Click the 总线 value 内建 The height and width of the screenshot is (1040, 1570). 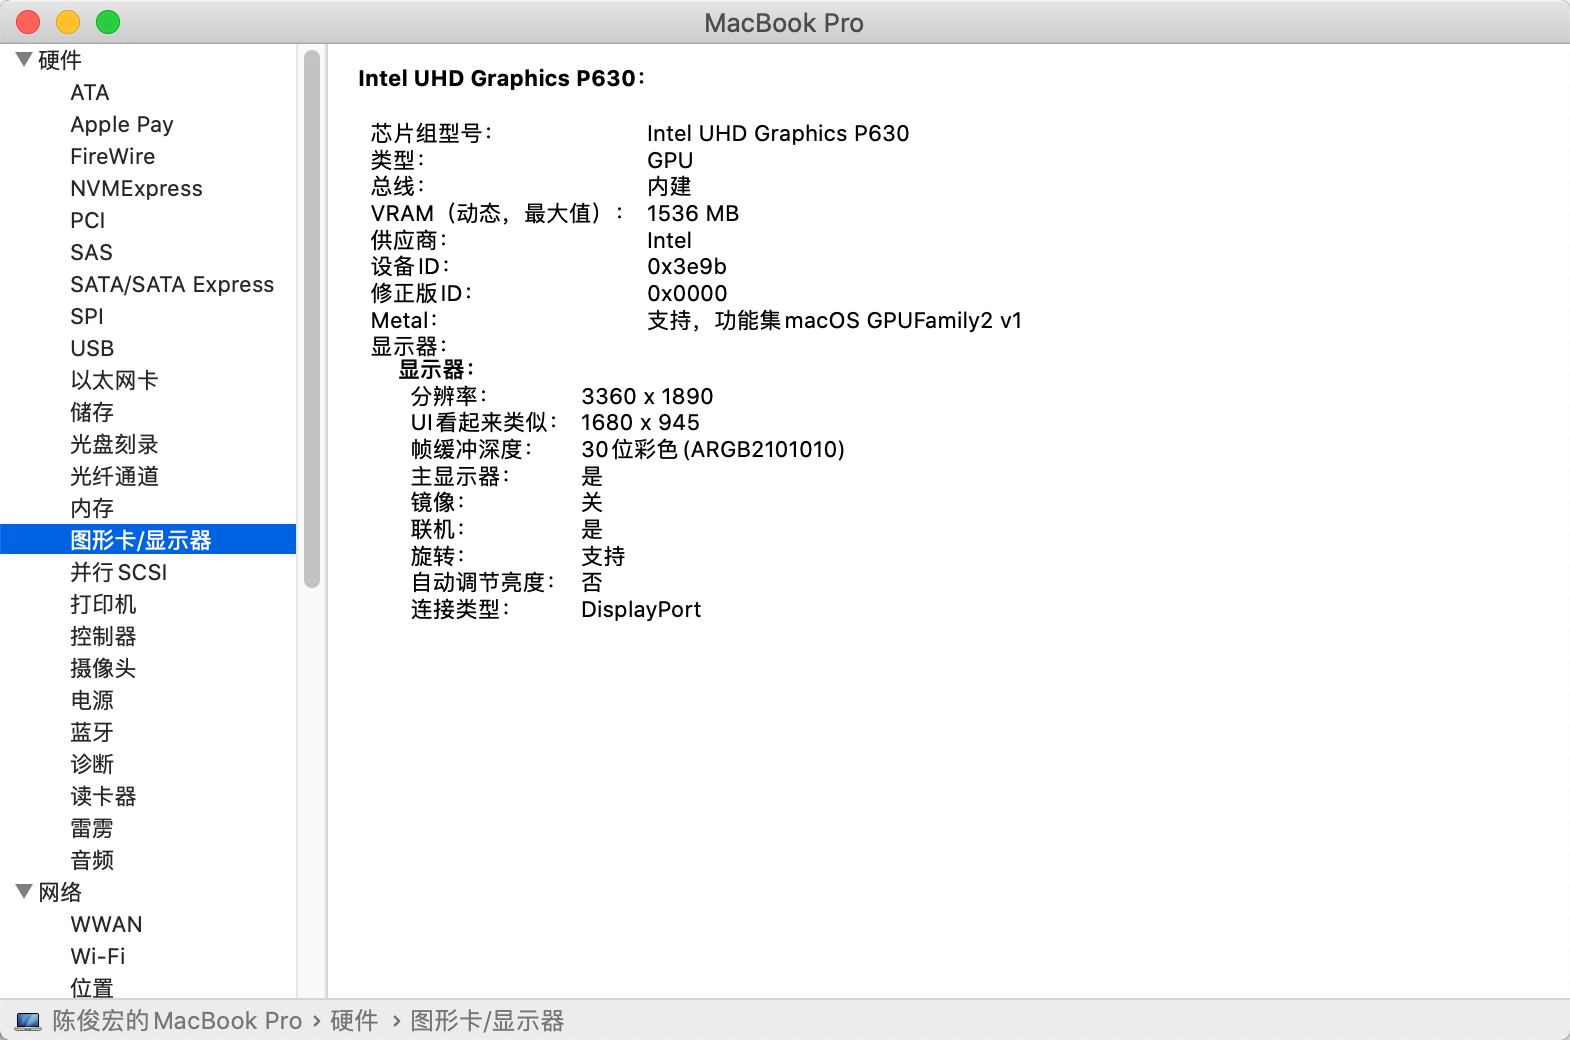[x=669, y=187]
